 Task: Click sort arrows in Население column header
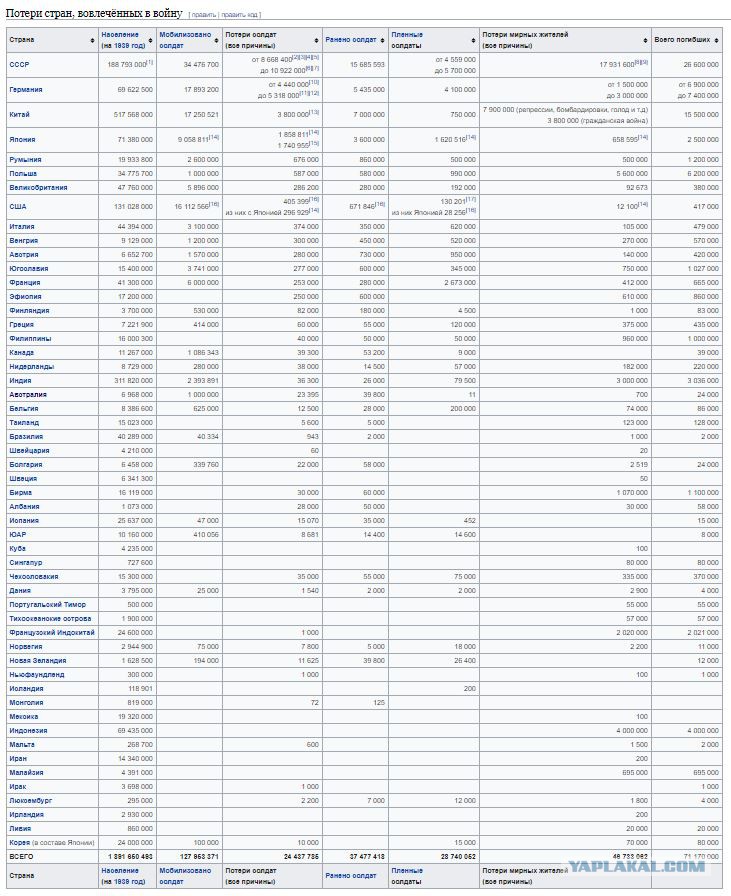(x=151, y=40)
